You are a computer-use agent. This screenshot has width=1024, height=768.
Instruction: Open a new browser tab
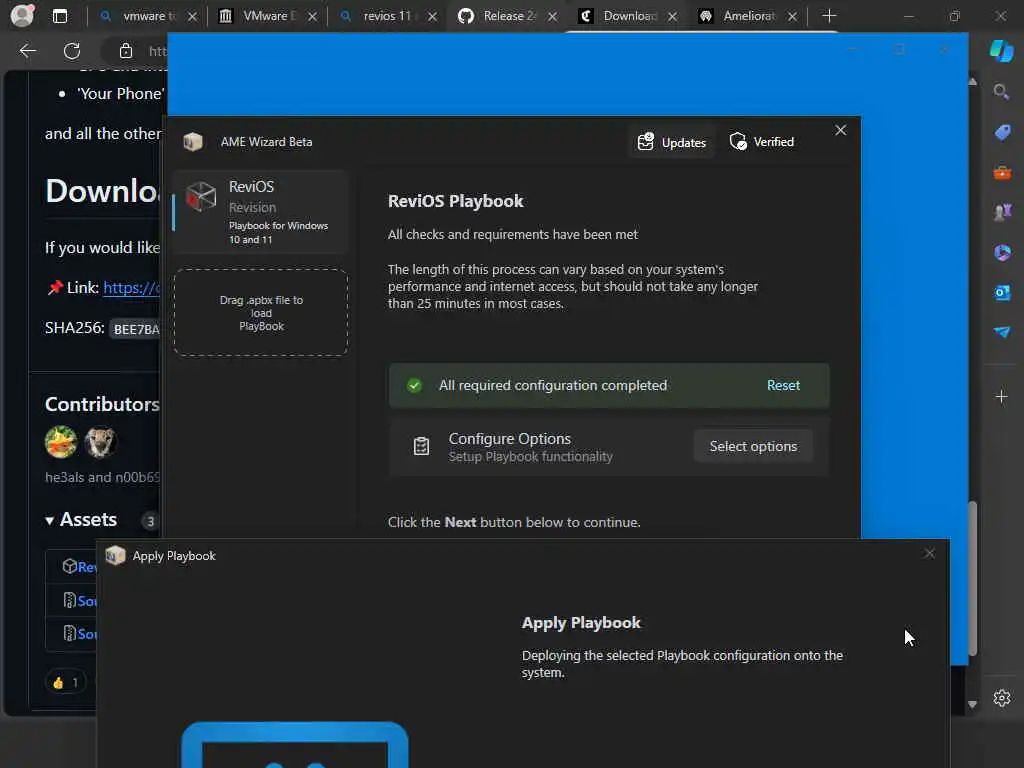tap(829, 16)
